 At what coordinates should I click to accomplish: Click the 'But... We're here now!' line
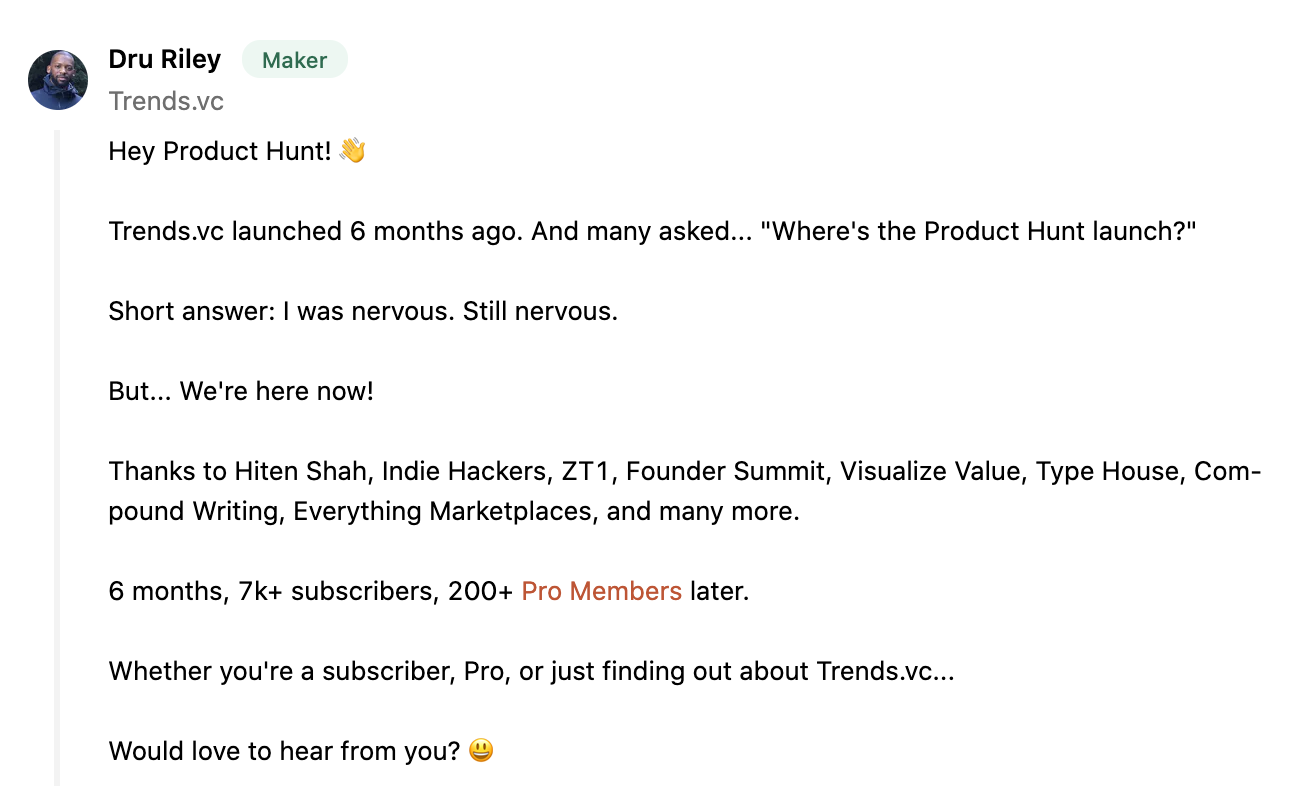(241, 391)
